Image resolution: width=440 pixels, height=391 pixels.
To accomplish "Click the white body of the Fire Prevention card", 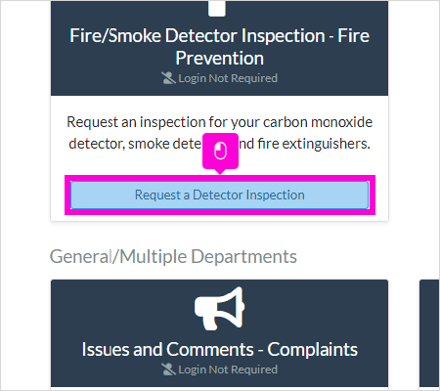I will (220, 158).
